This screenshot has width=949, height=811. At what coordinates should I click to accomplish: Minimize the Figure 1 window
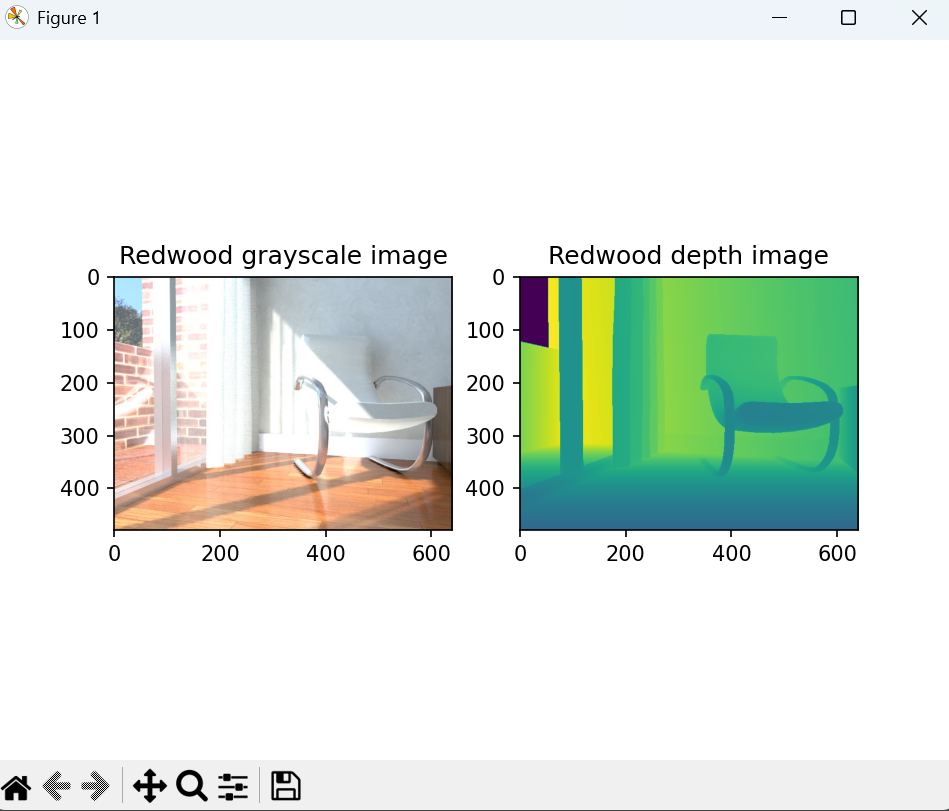[780, 18]
